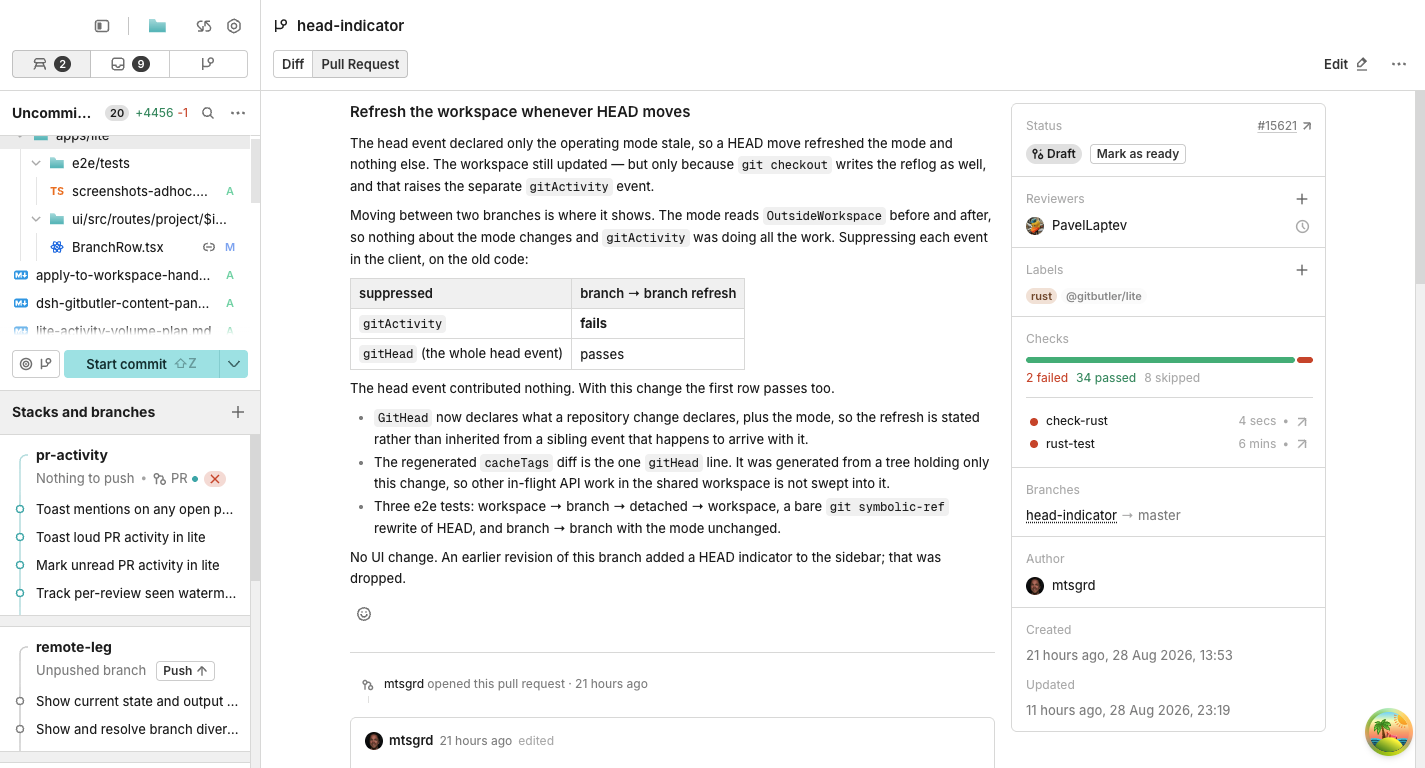Switch to Diff view

(x=293, y=64)
